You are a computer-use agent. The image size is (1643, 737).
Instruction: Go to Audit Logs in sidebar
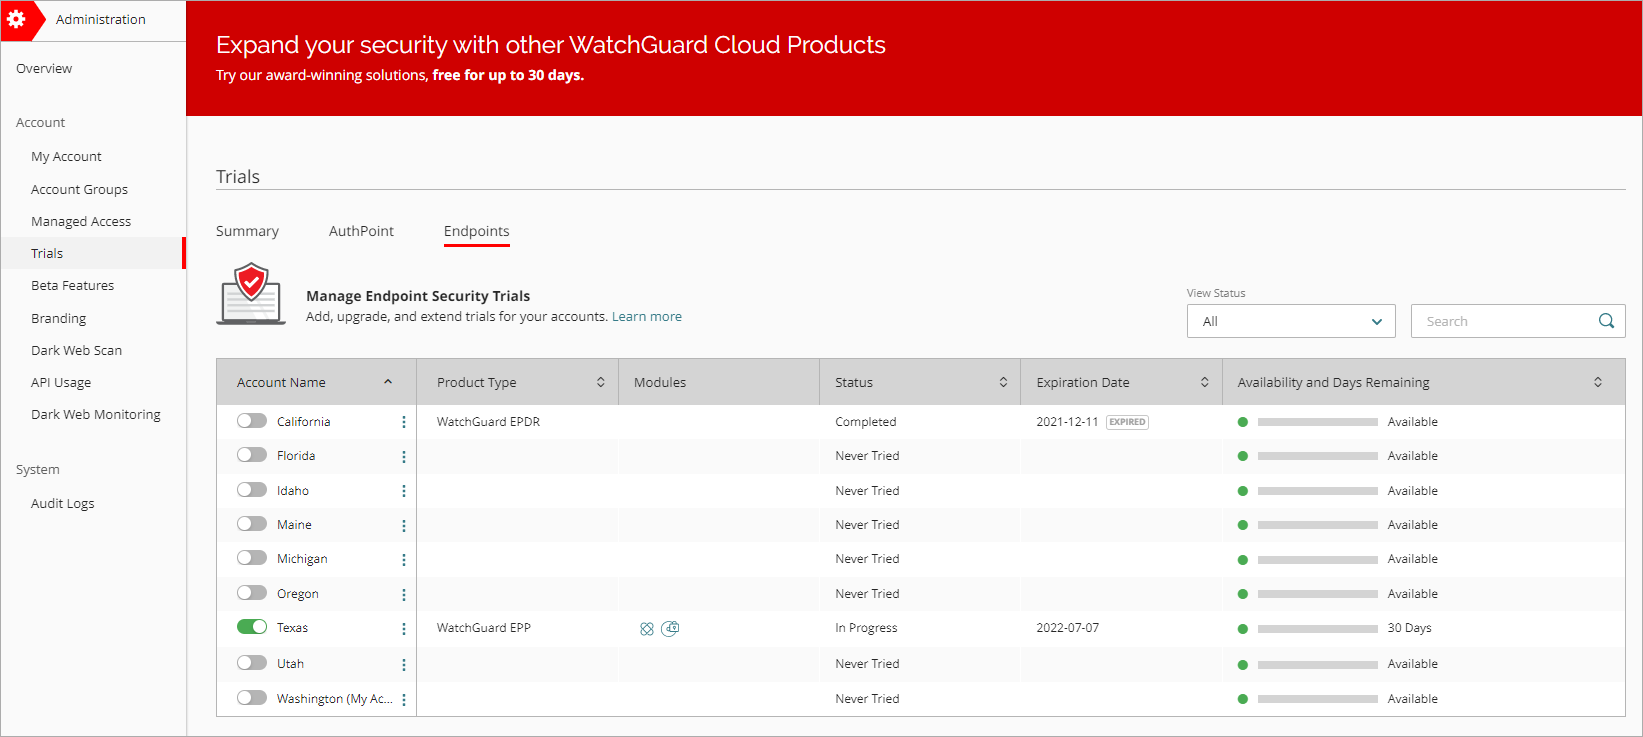[63, 503]
